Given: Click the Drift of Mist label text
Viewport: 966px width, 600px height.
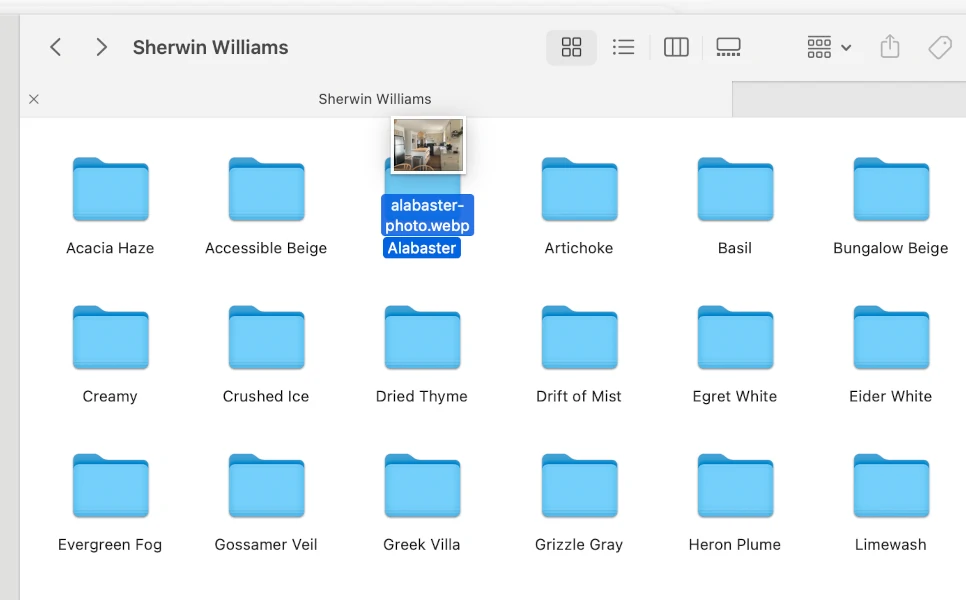Looking at the screenshot, I should (x=579, y=396).
